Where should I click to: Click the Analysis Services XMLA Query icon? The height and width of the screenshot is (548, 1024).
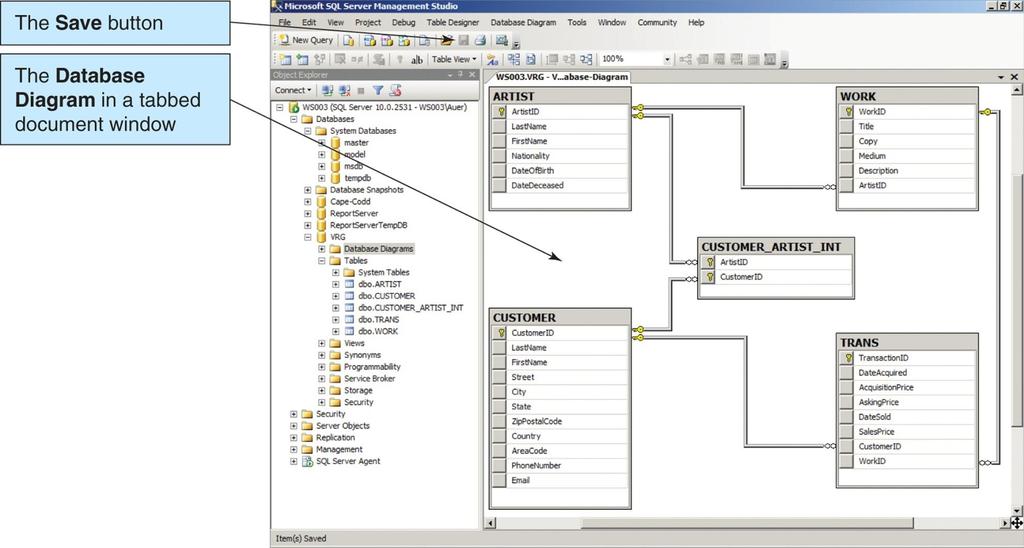click(x=404, y=40)
